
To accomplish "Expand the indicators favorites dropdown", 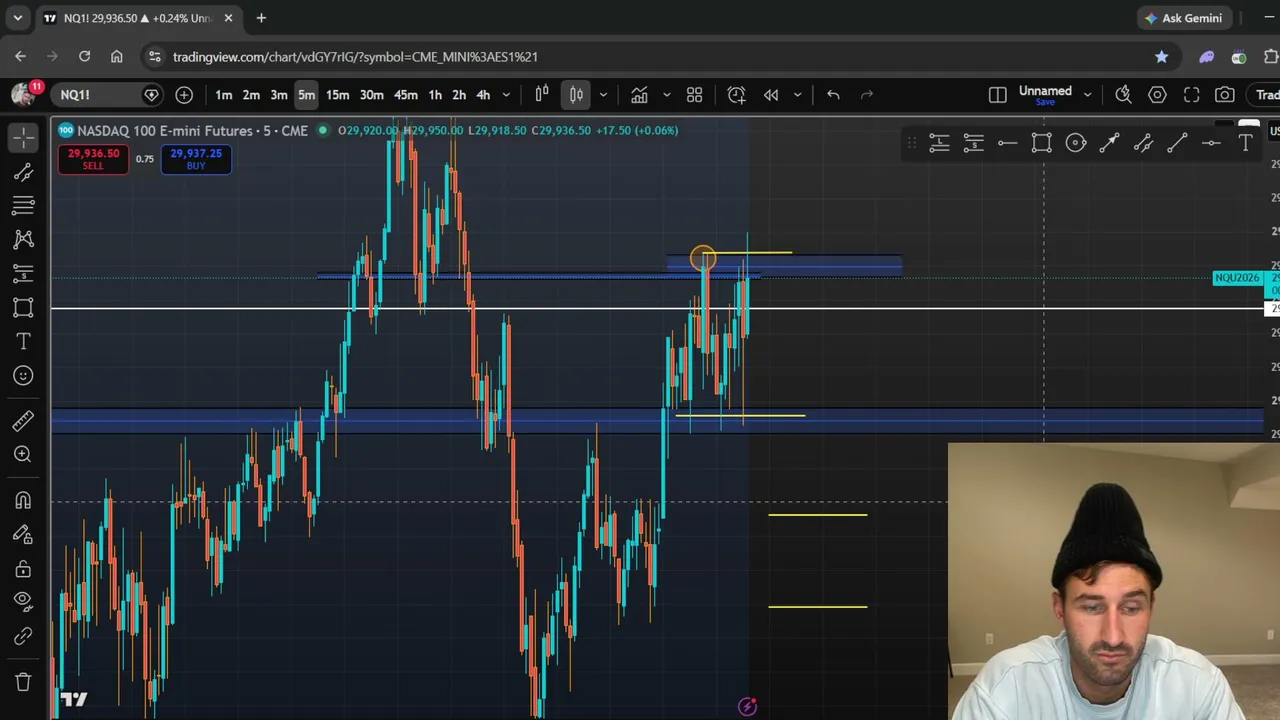I will click(x=666, y=95).
